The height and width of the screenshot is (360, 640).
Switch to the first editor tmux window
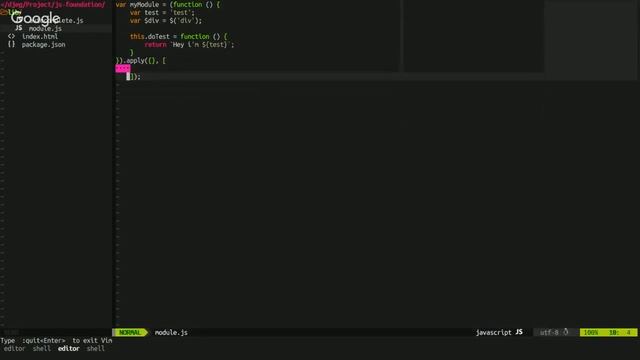click(14, 349)
